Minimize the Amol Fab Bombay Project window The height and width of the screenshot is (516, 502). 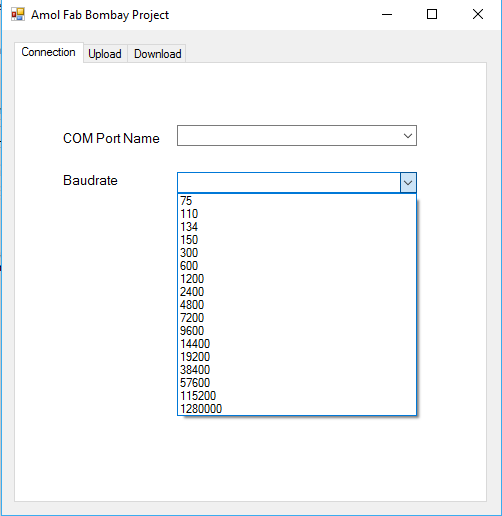coord(387,14)
